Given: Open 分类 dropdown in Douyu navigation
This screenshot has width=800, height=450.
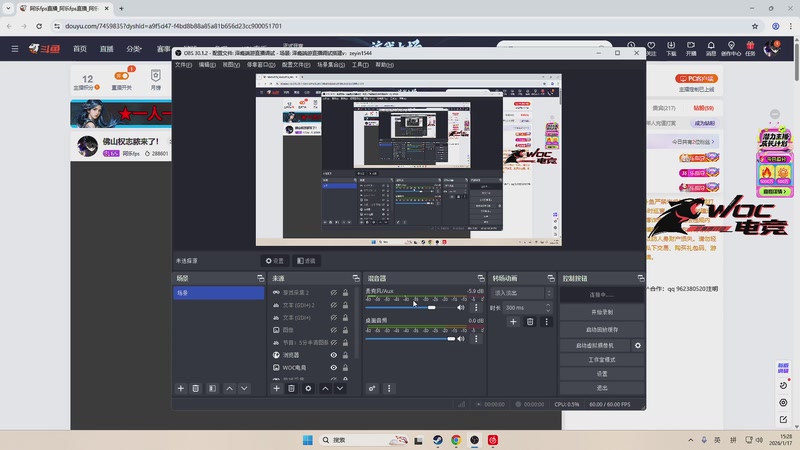Looking at the screenshot, I should tap(134, 49).
